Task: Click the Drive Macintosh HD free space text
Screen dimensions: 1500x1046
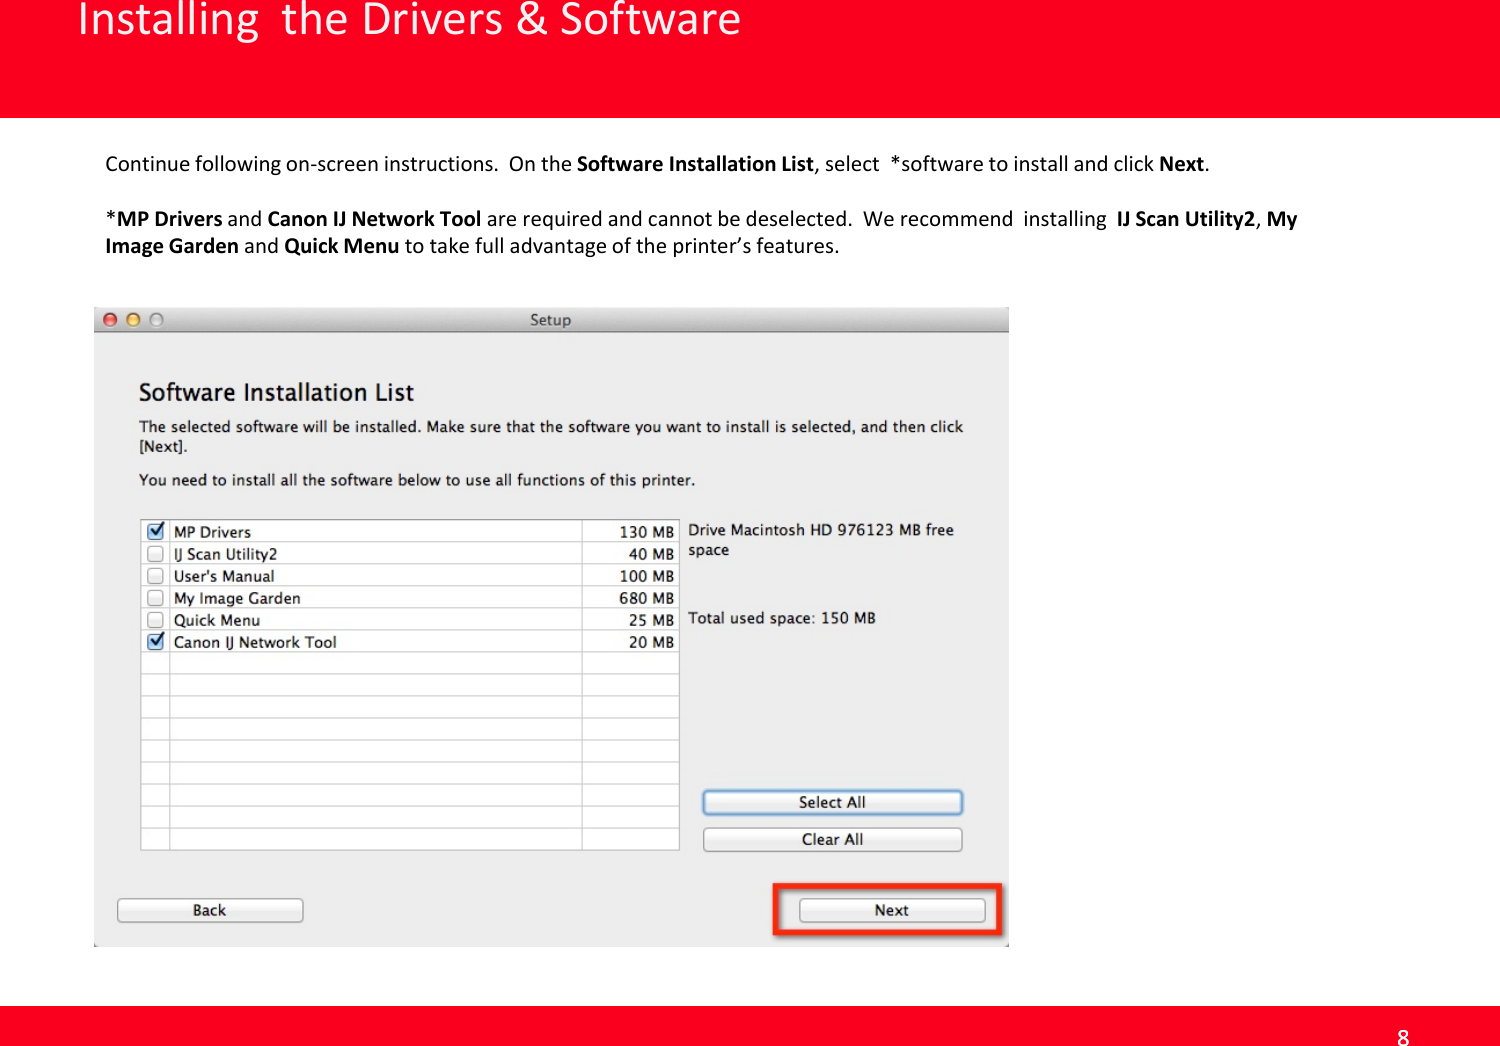Action: pos(821,540)
